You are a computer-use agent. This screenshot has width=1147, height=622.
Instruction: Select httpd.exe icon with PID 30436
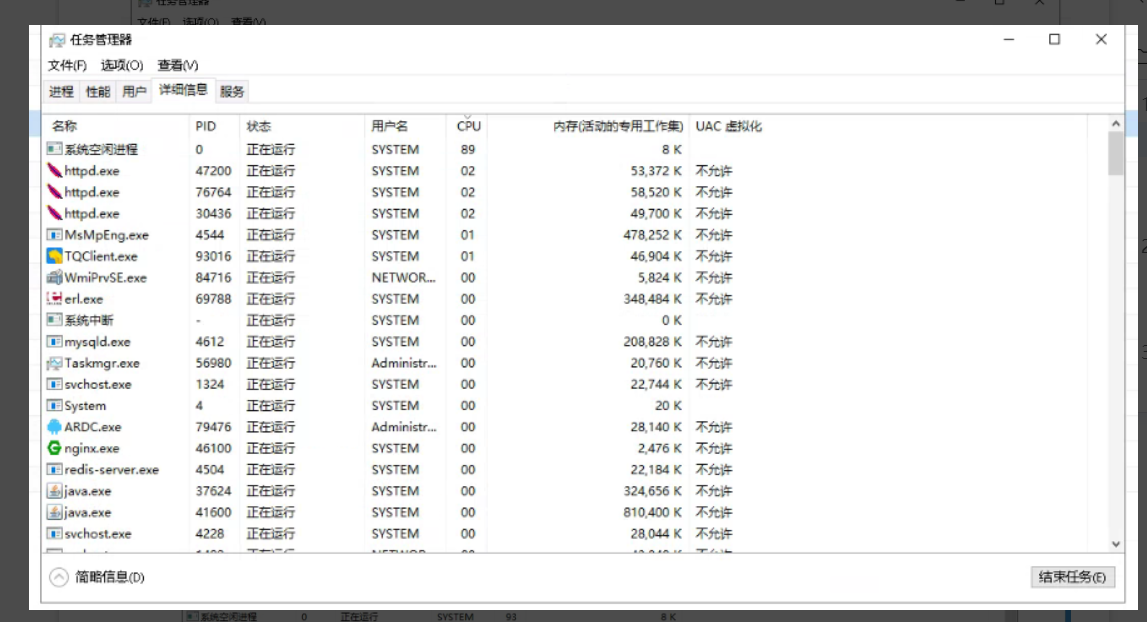[x=54, y=213]
